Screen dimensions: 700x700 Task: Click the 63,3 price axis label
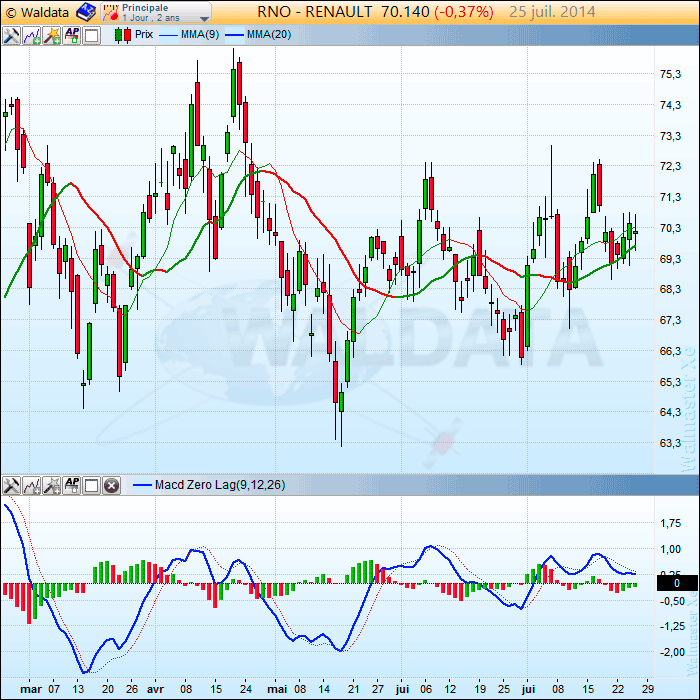(671, 443)
